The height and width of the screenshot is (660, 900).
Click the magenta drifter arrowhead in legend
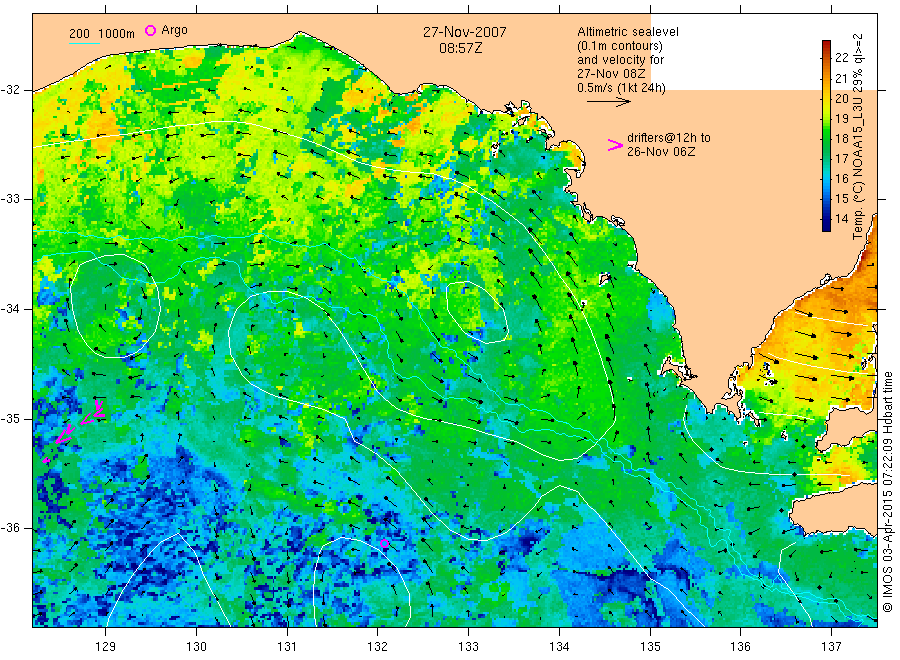point(615,145)
